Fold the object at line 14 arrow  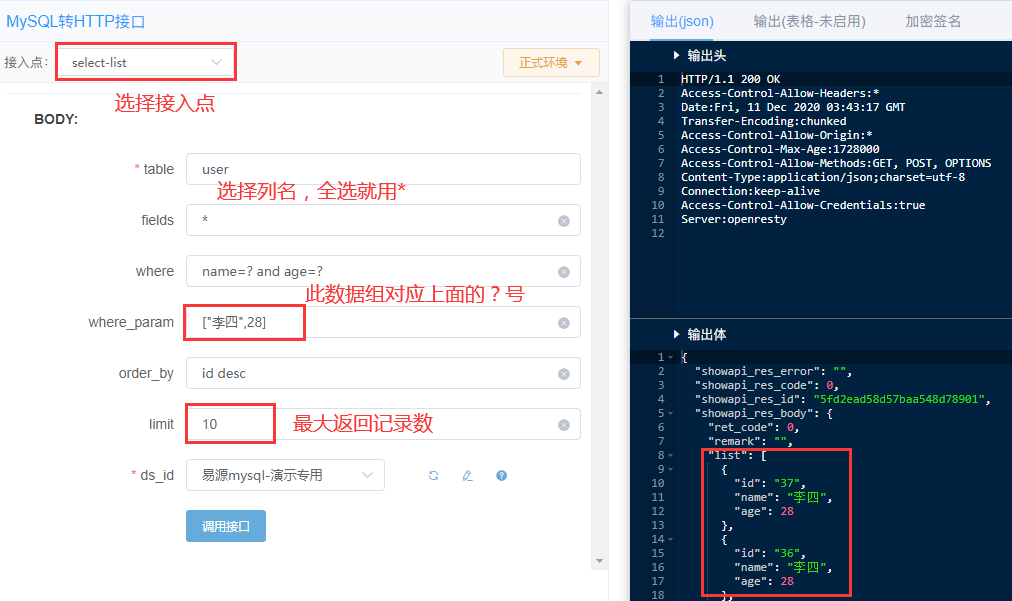pos(671,539)
